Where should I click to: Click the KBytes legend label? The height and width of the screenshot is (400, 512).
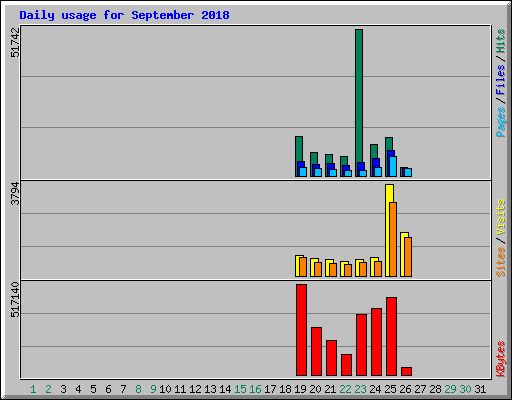point(501,359)
